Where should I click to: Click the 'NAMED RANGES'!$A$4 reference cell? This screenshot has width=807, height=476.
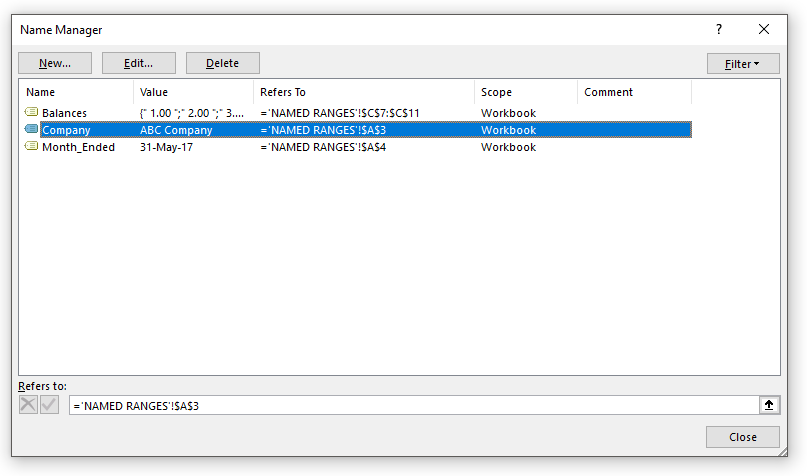pyautogui.click(x=323, y=147)
